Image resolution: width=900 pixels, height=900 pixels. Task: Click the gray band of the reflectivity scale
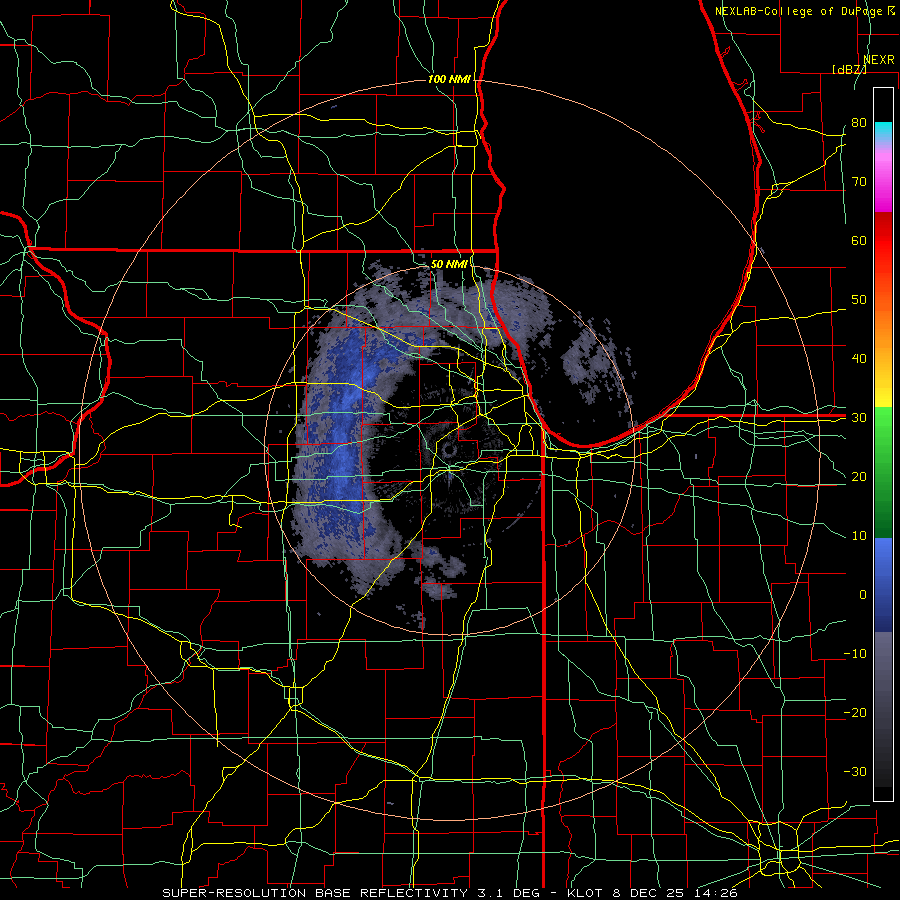(x=883, y=709)
